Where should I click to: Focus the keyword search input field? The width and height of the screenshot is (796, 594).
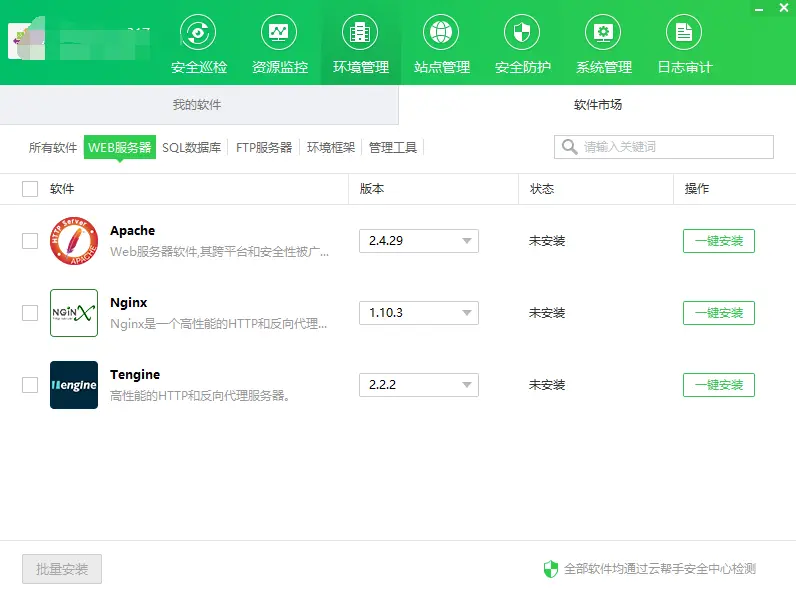pyautogui.click(x=664, y=147)
